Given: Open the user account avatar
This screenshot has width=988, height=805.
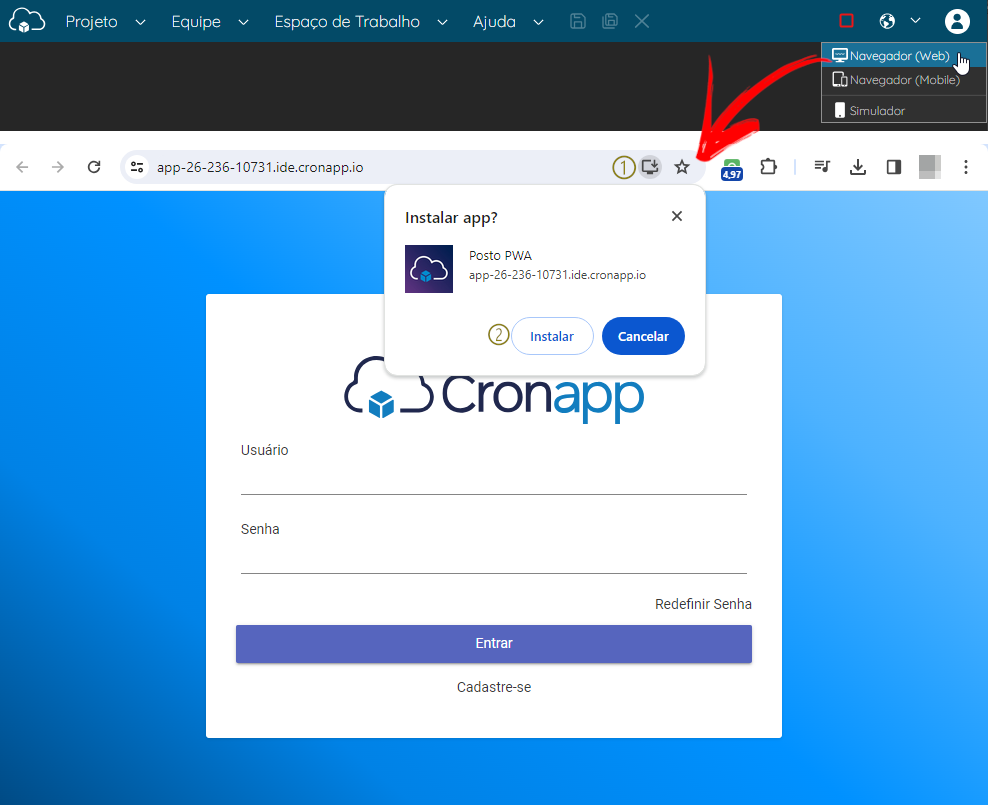Looking at the screenshot, I should point(956,21).
